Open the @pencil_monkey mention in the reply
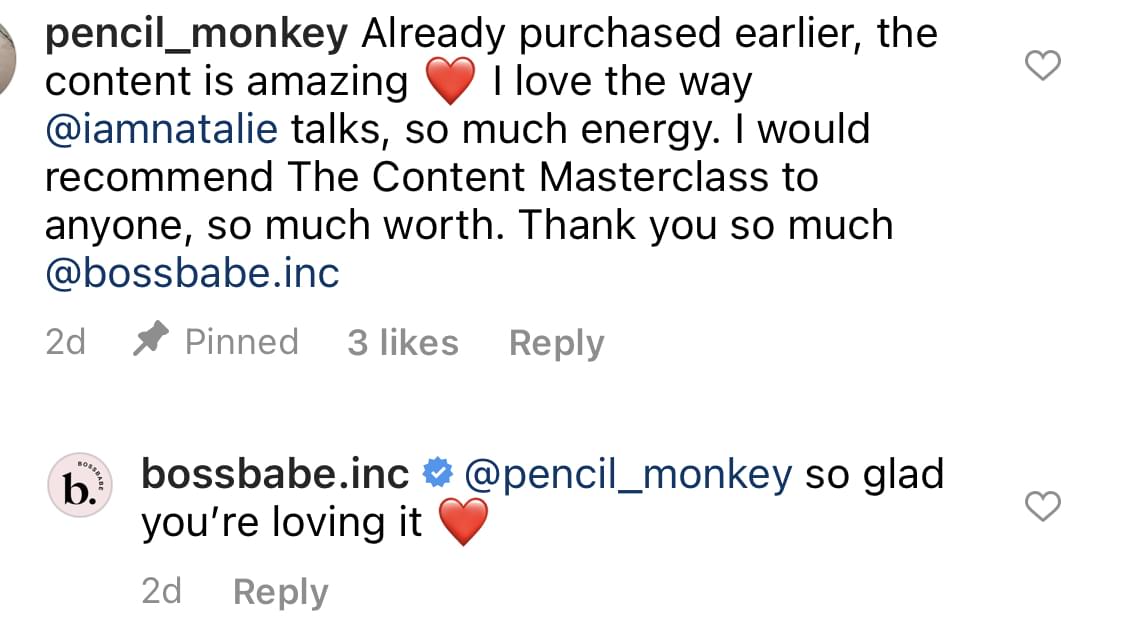1127x642 pixels. (x=629, y=474)
